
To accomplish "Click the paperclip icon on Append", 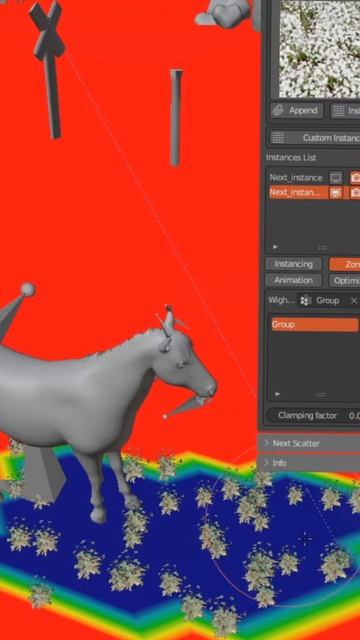I will (278, 111).
